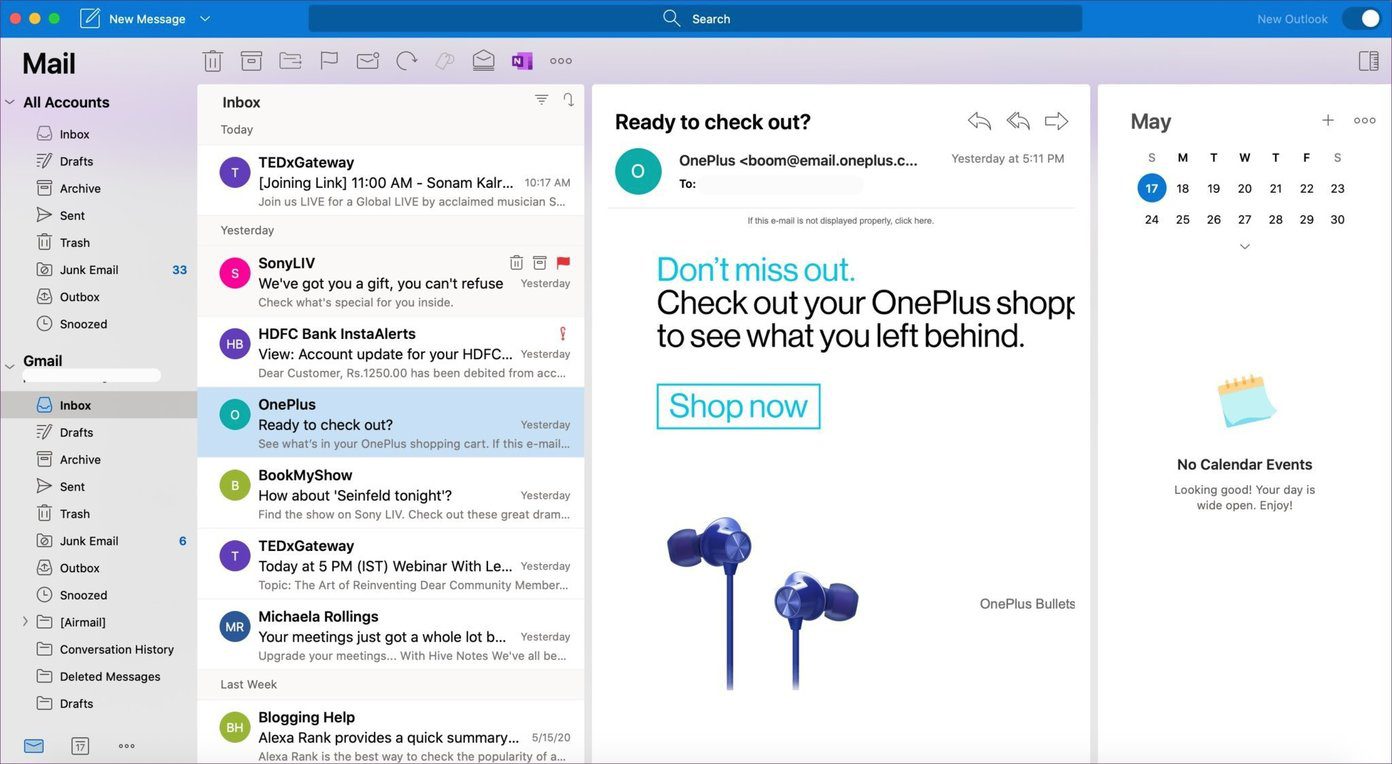The width and height of the screenshot is (1392, 764).
Task: Toggle the task pane icon at the toolbar's right end
Action: coord(1369,61)
